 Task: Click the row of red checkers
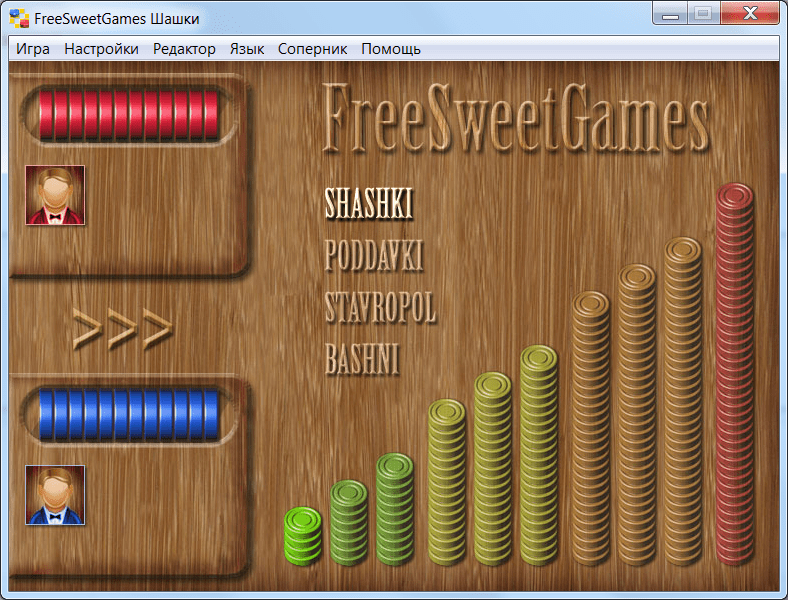click(x=129, y=115)
